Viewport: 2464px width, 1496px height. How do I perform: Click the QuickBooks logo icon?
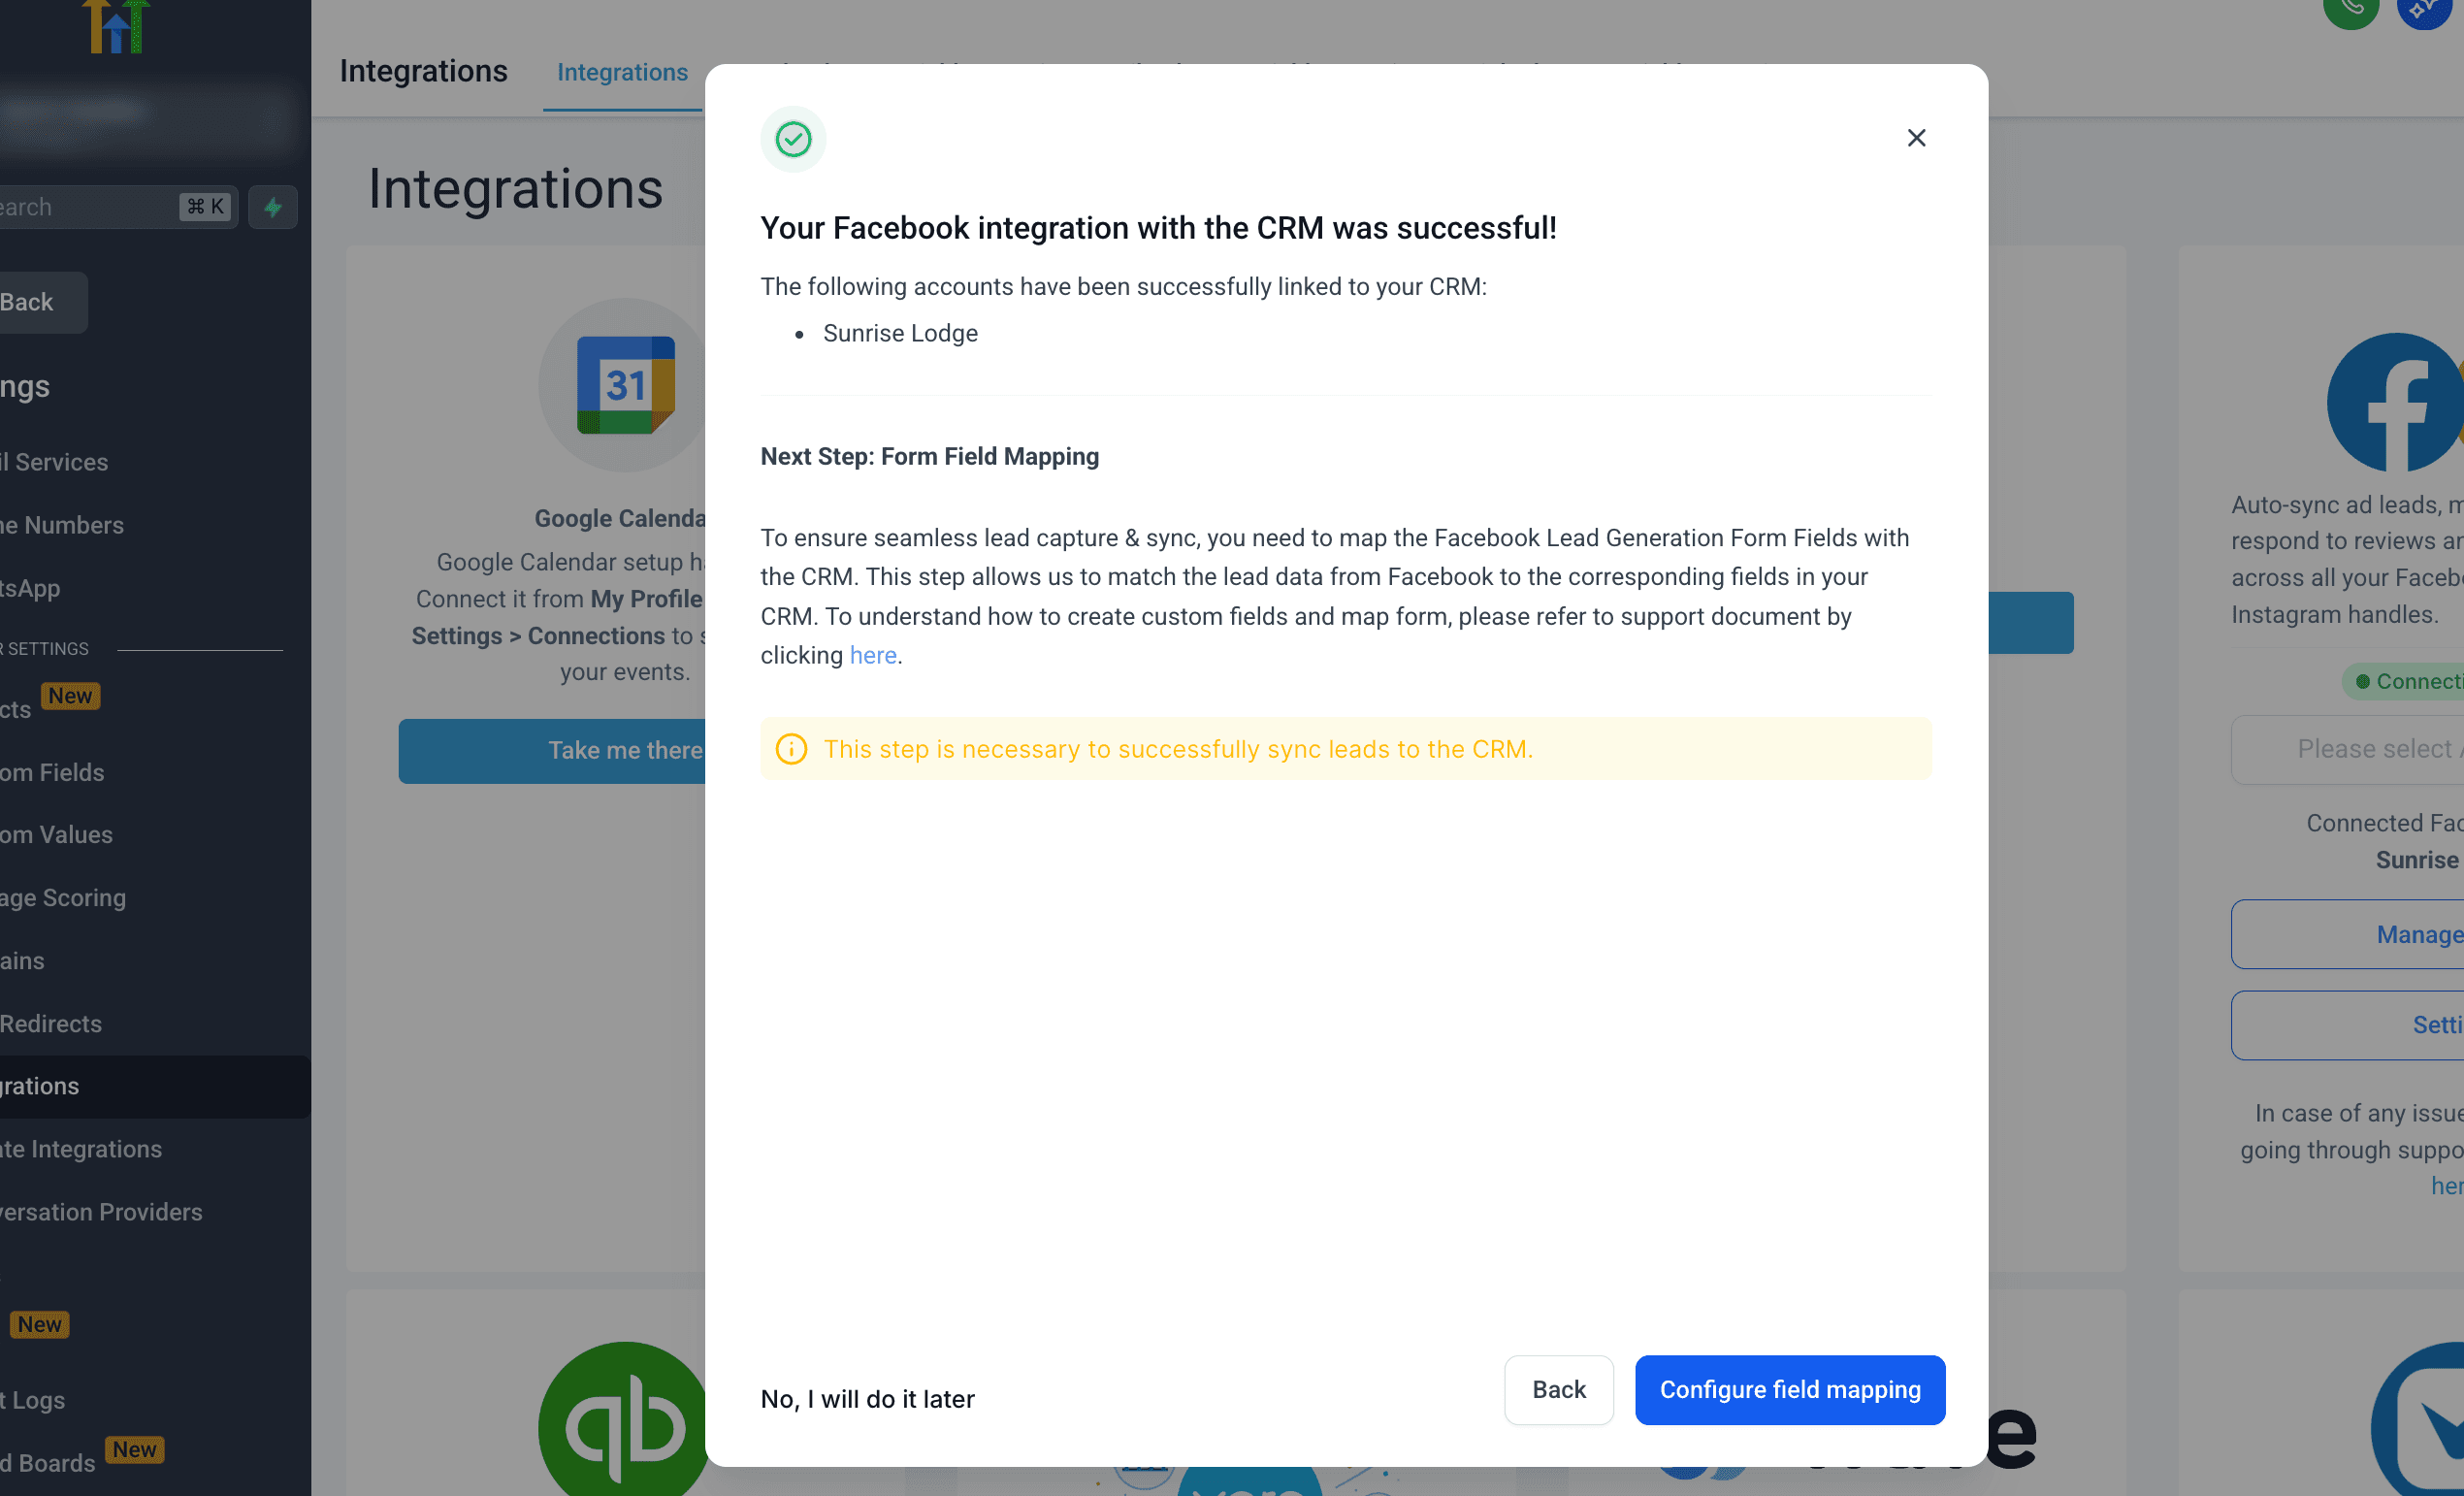[x=623, y=1418]
